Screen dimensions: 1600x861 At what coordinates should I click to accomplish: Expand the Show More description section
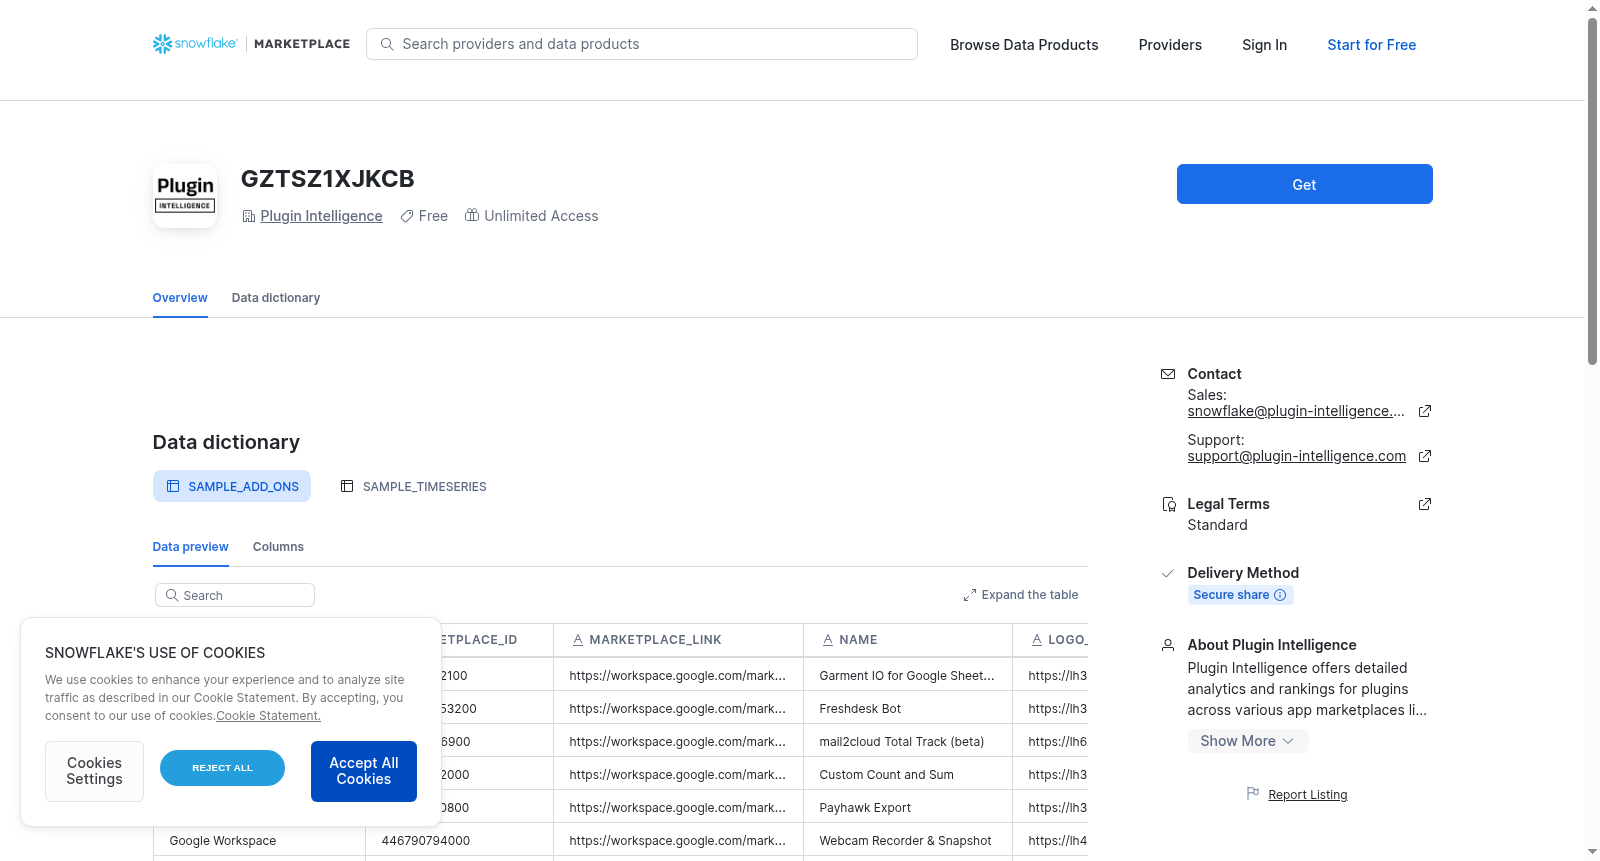tap(1247, 741)
